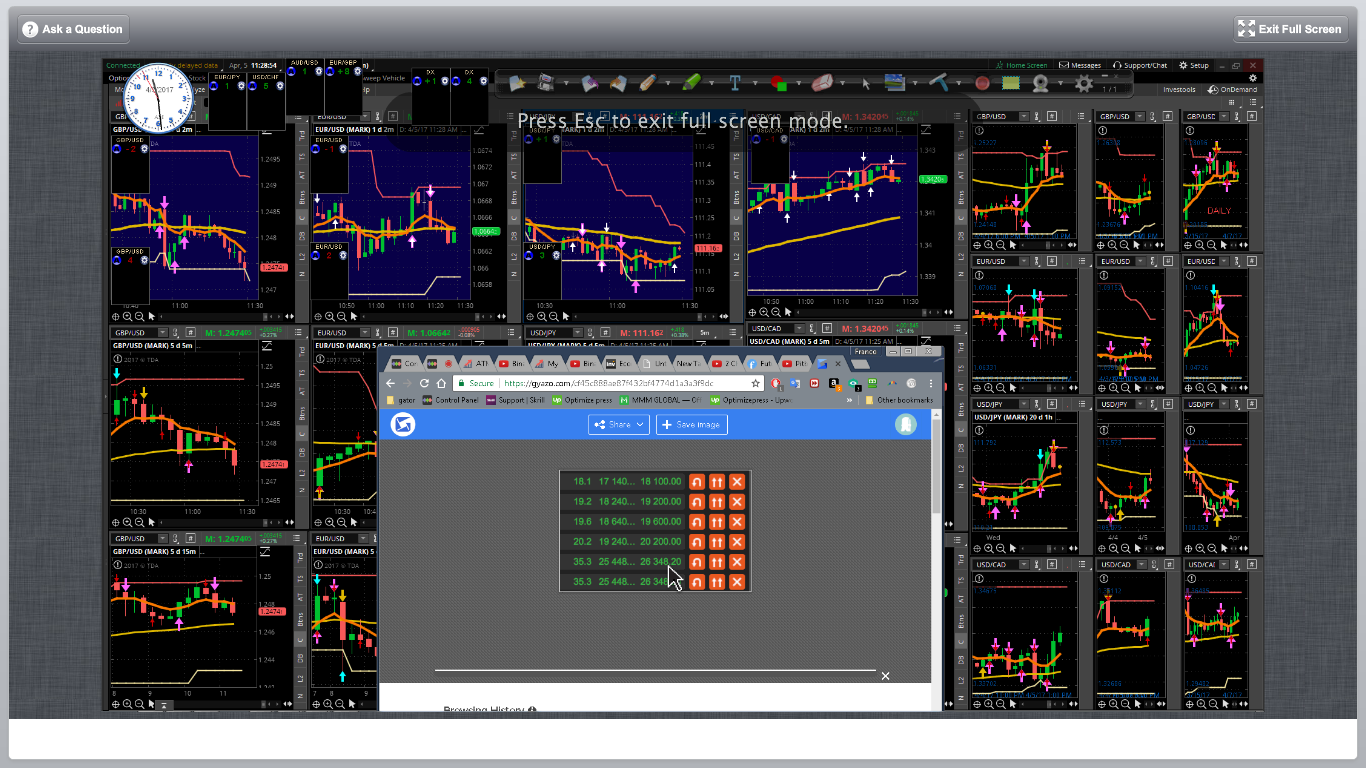Viewport: 1366px width, 768px height.
Task: Click the red record button in the toolbar
Action: [x=982, y=84]
